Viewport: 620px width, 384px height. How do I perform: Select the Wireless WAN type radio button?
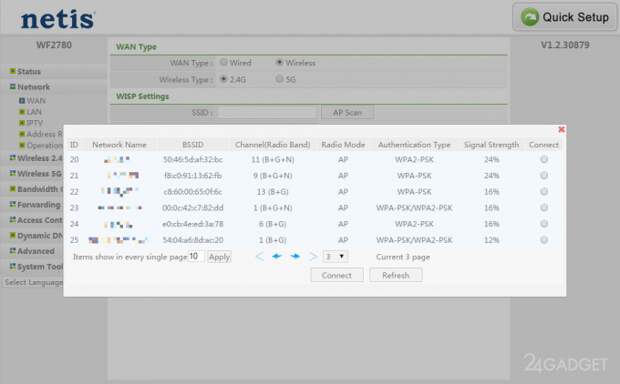pos(279,62)
